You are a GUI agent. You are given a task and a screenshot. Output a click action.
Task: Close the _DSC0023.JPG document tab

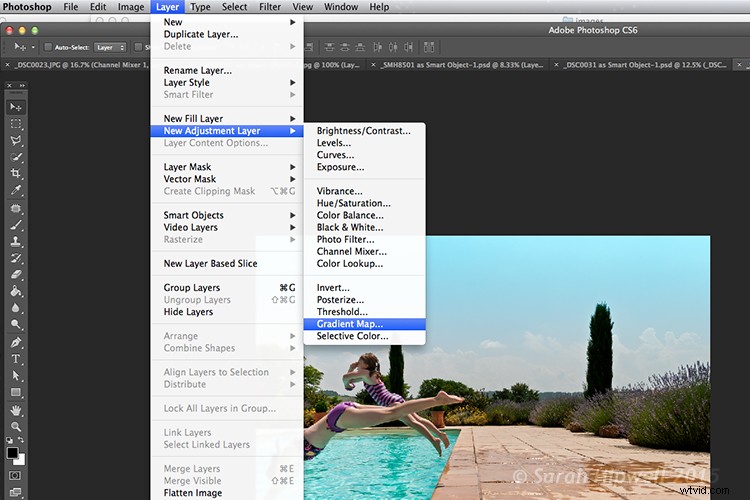[7, 65]
